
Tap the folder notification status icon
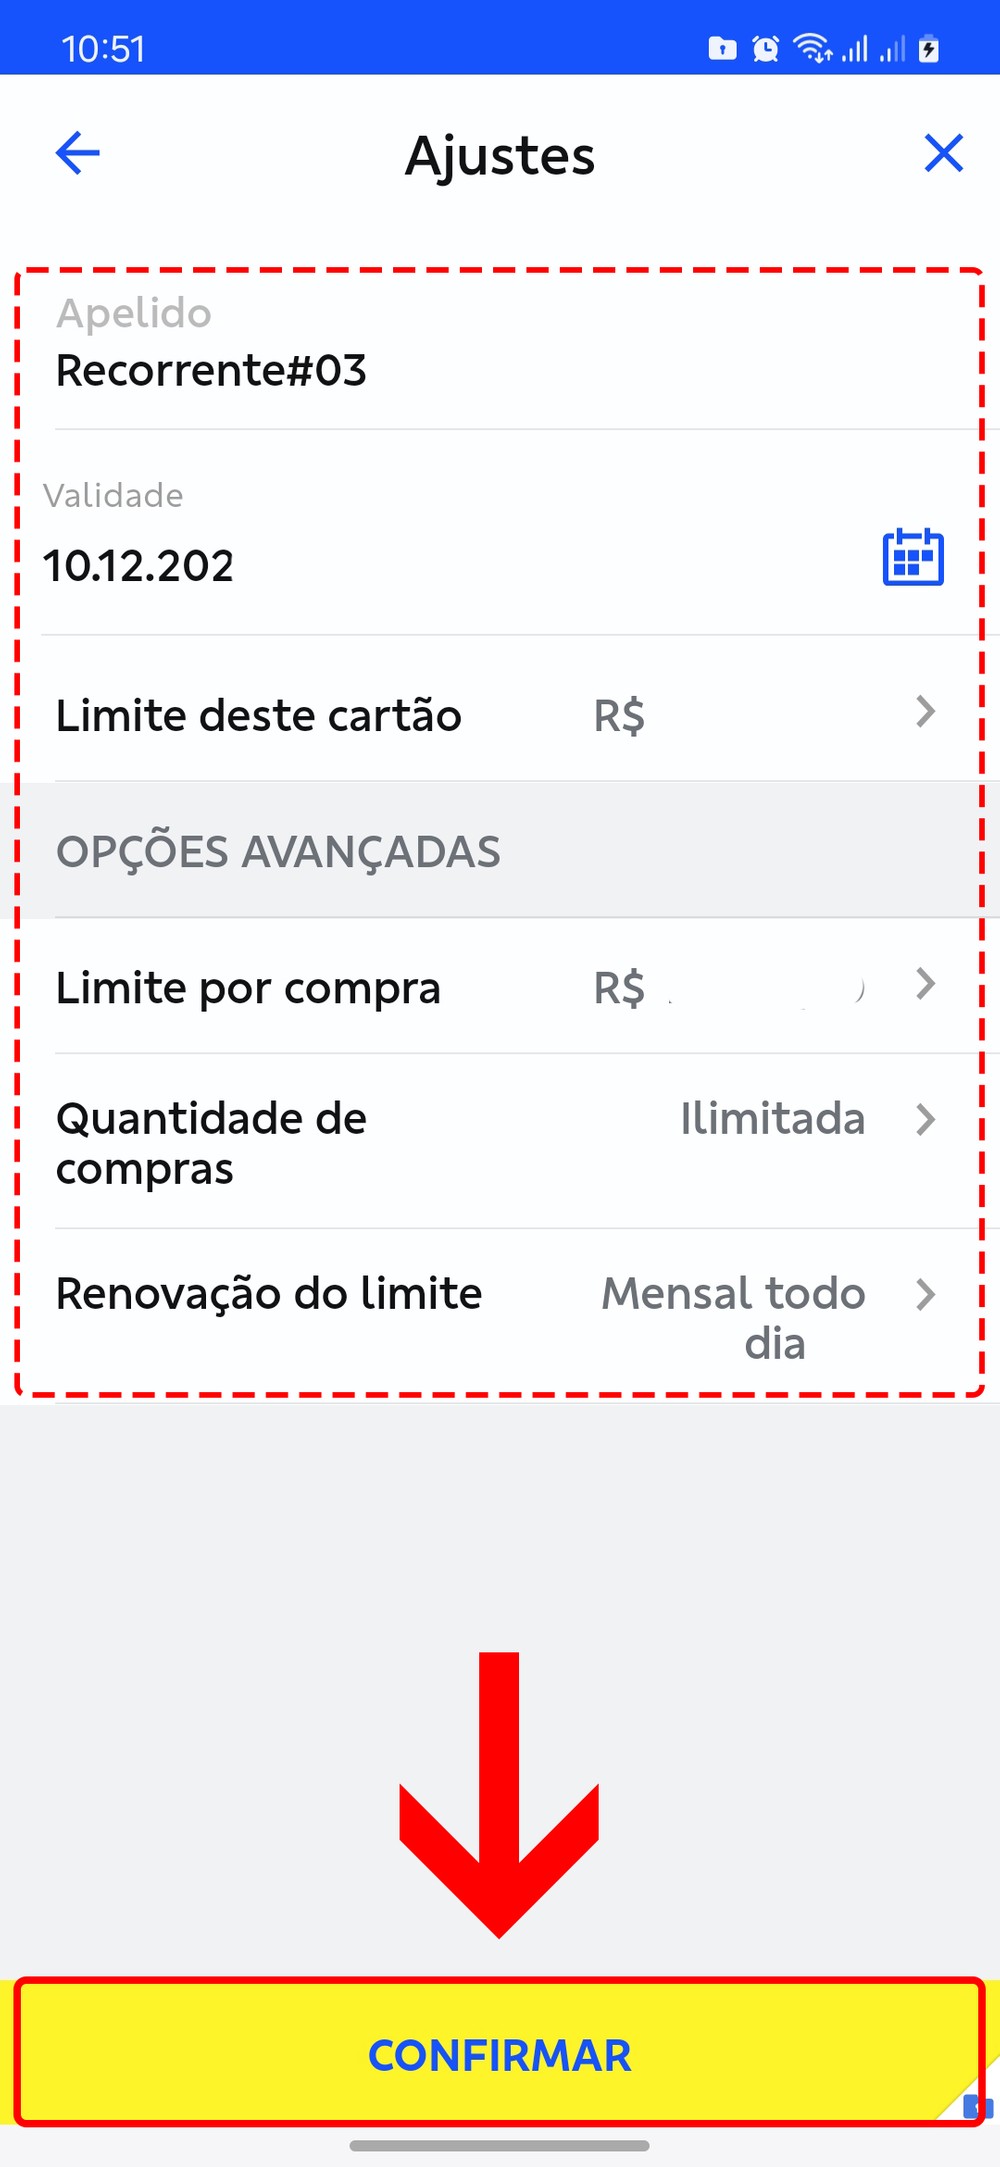722,48
